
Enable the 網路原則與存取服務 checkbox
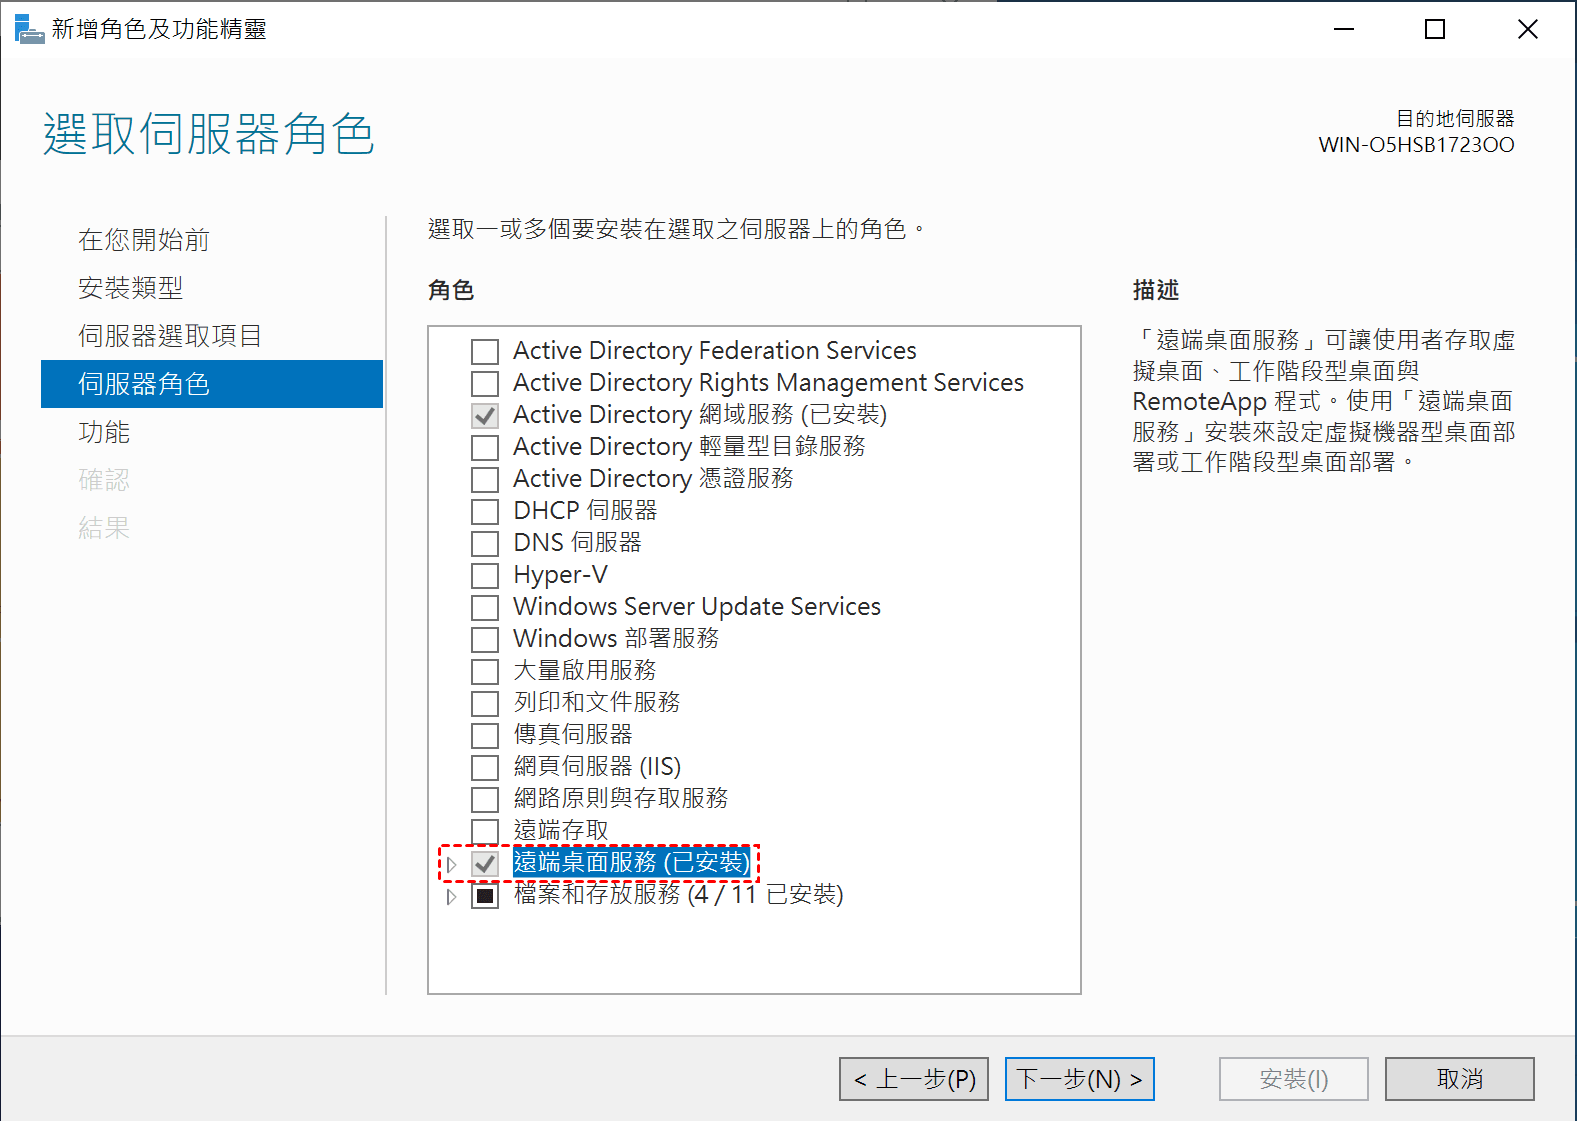[485, 800]
